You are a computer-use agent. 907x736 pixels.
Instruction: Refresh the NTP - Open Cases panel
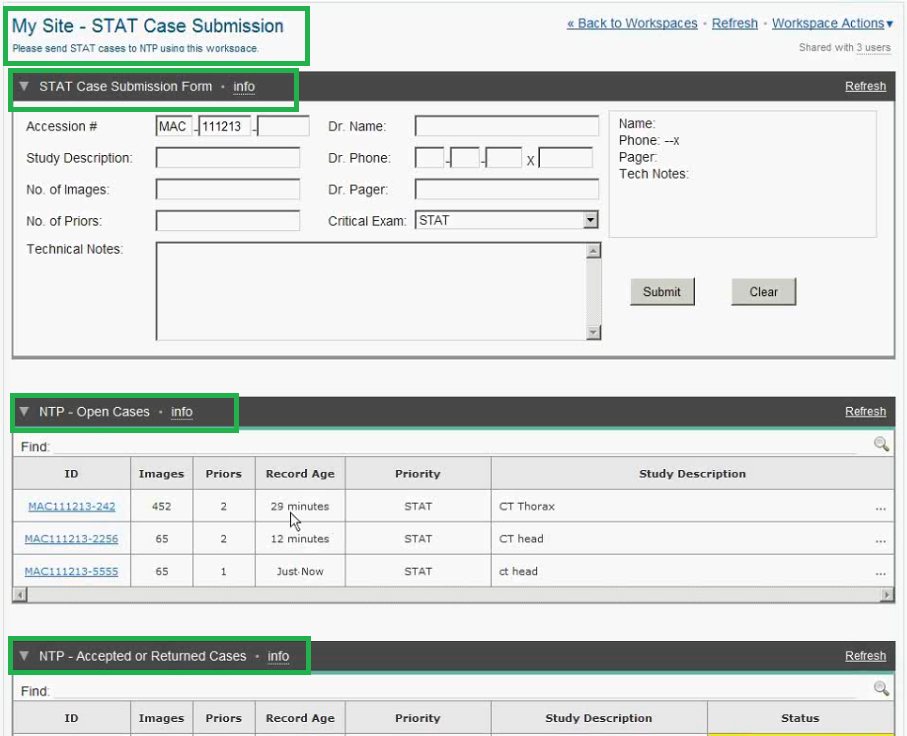pyautogui.click(x=865, y=412)
